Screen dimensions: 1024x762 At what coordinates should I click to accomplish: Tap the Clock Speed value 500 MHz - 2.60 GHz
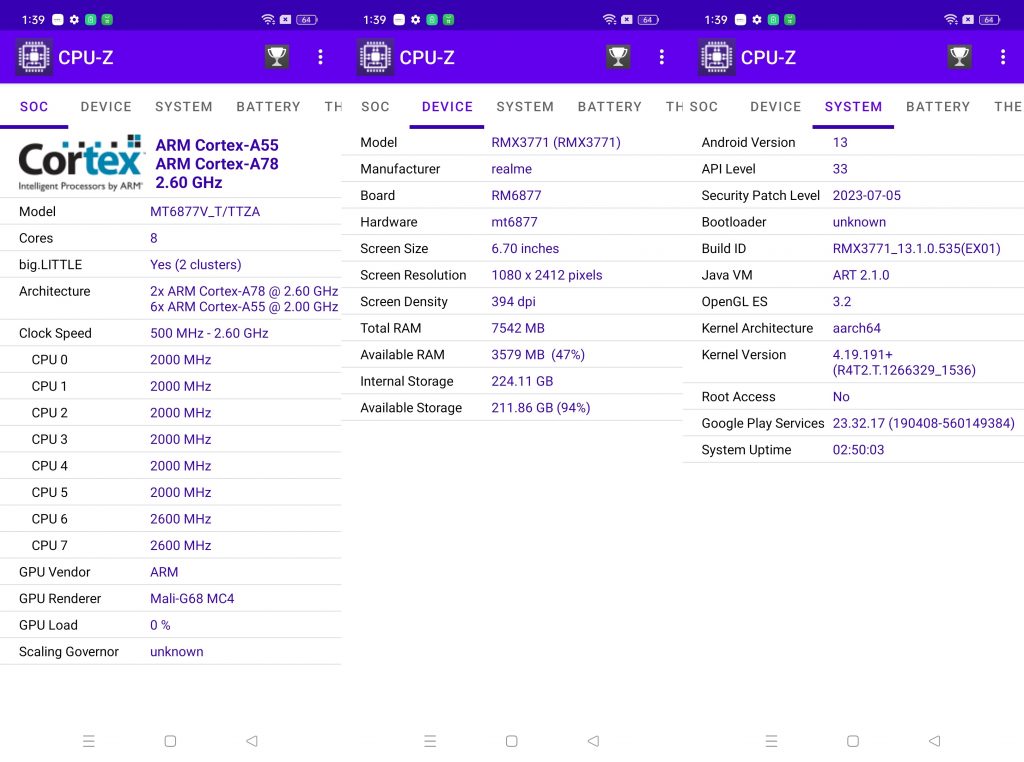(x=209, y=333)
